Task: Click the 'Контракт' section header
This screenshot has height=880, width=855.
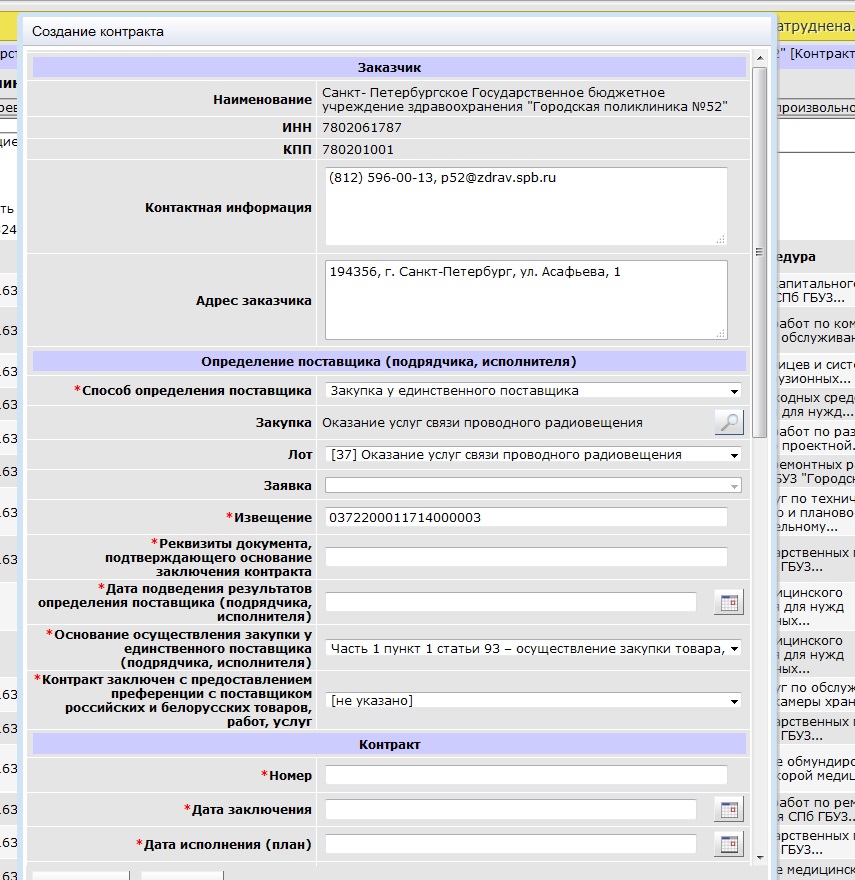Action: coord(390,745)
